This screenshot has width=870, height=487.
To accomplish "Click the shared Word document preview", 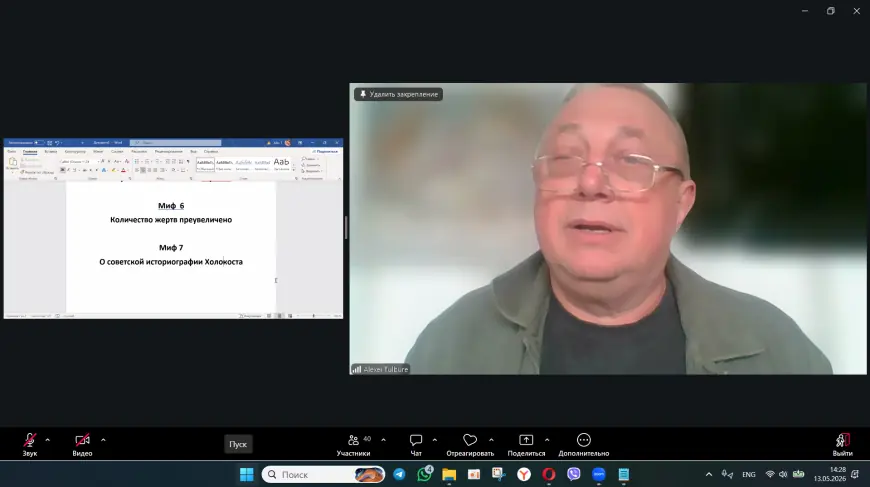I will (x=173, y=229).
